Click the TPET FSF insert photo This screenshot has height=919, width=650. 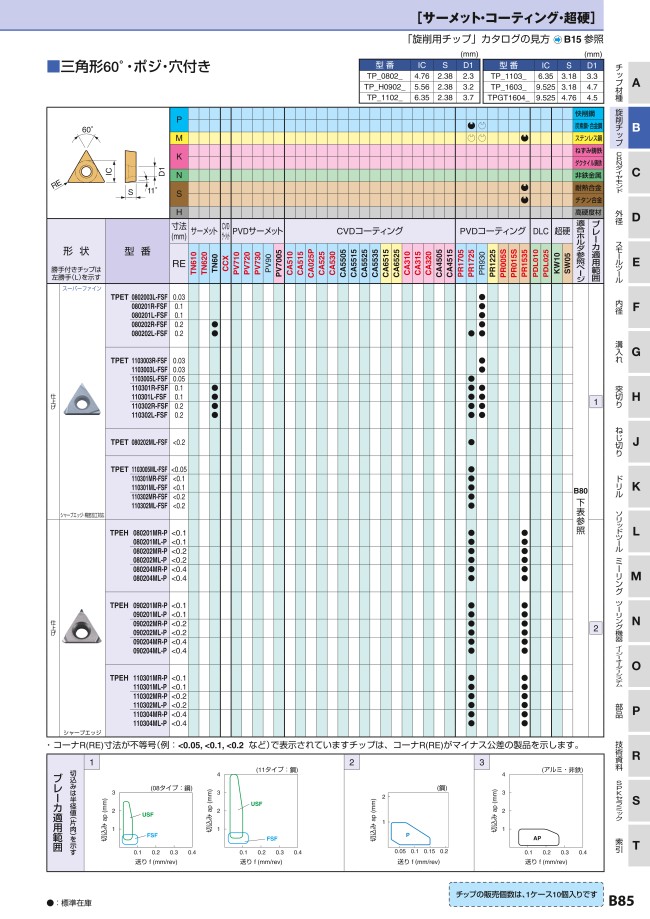point(78,399)
